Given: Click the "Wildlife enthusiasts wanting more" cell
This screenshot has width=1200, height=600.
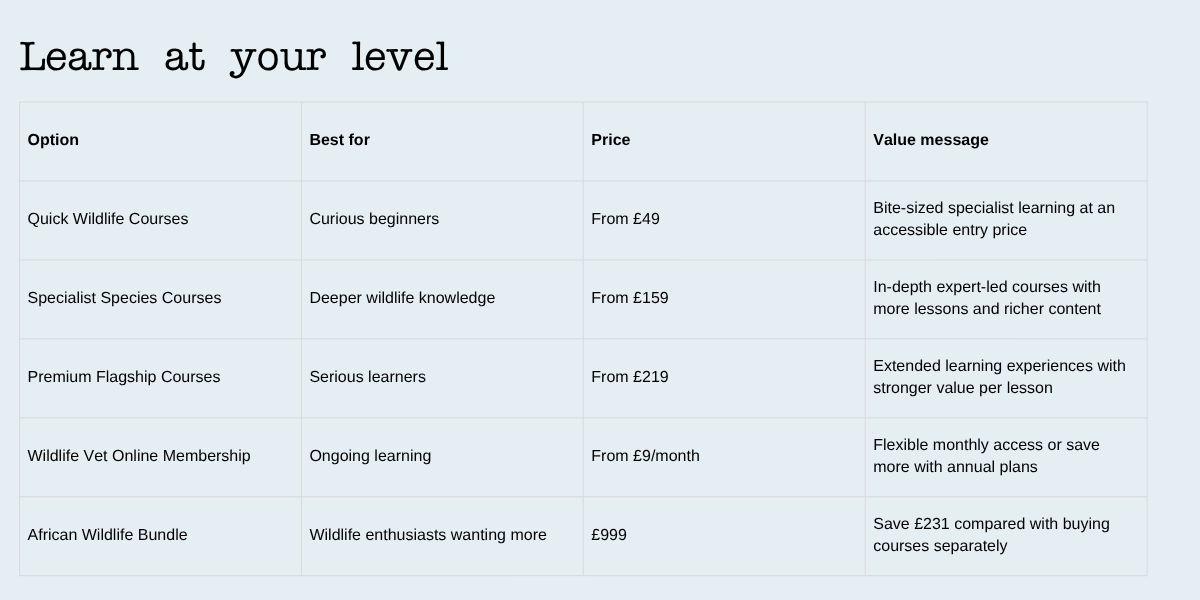Looking at the screenshot, I should (x=428, y=535).
